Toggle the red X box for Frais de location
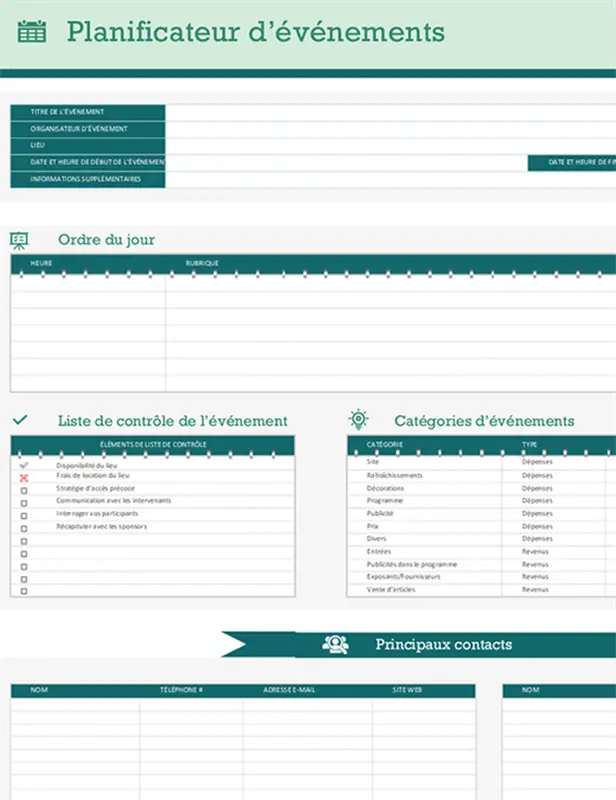This screenshot has width=616, height=800. point(23,478)
